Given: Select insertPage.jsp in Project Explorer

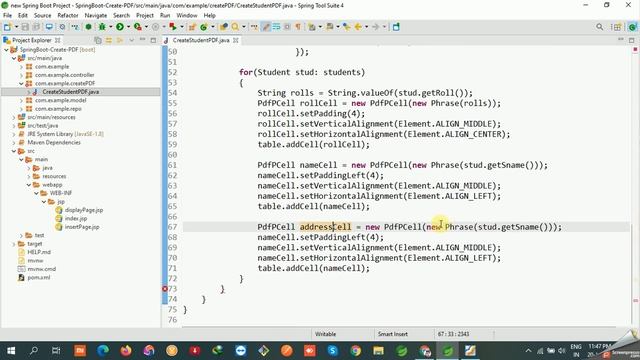Looking at the screenshot, I should pos(82,227).
